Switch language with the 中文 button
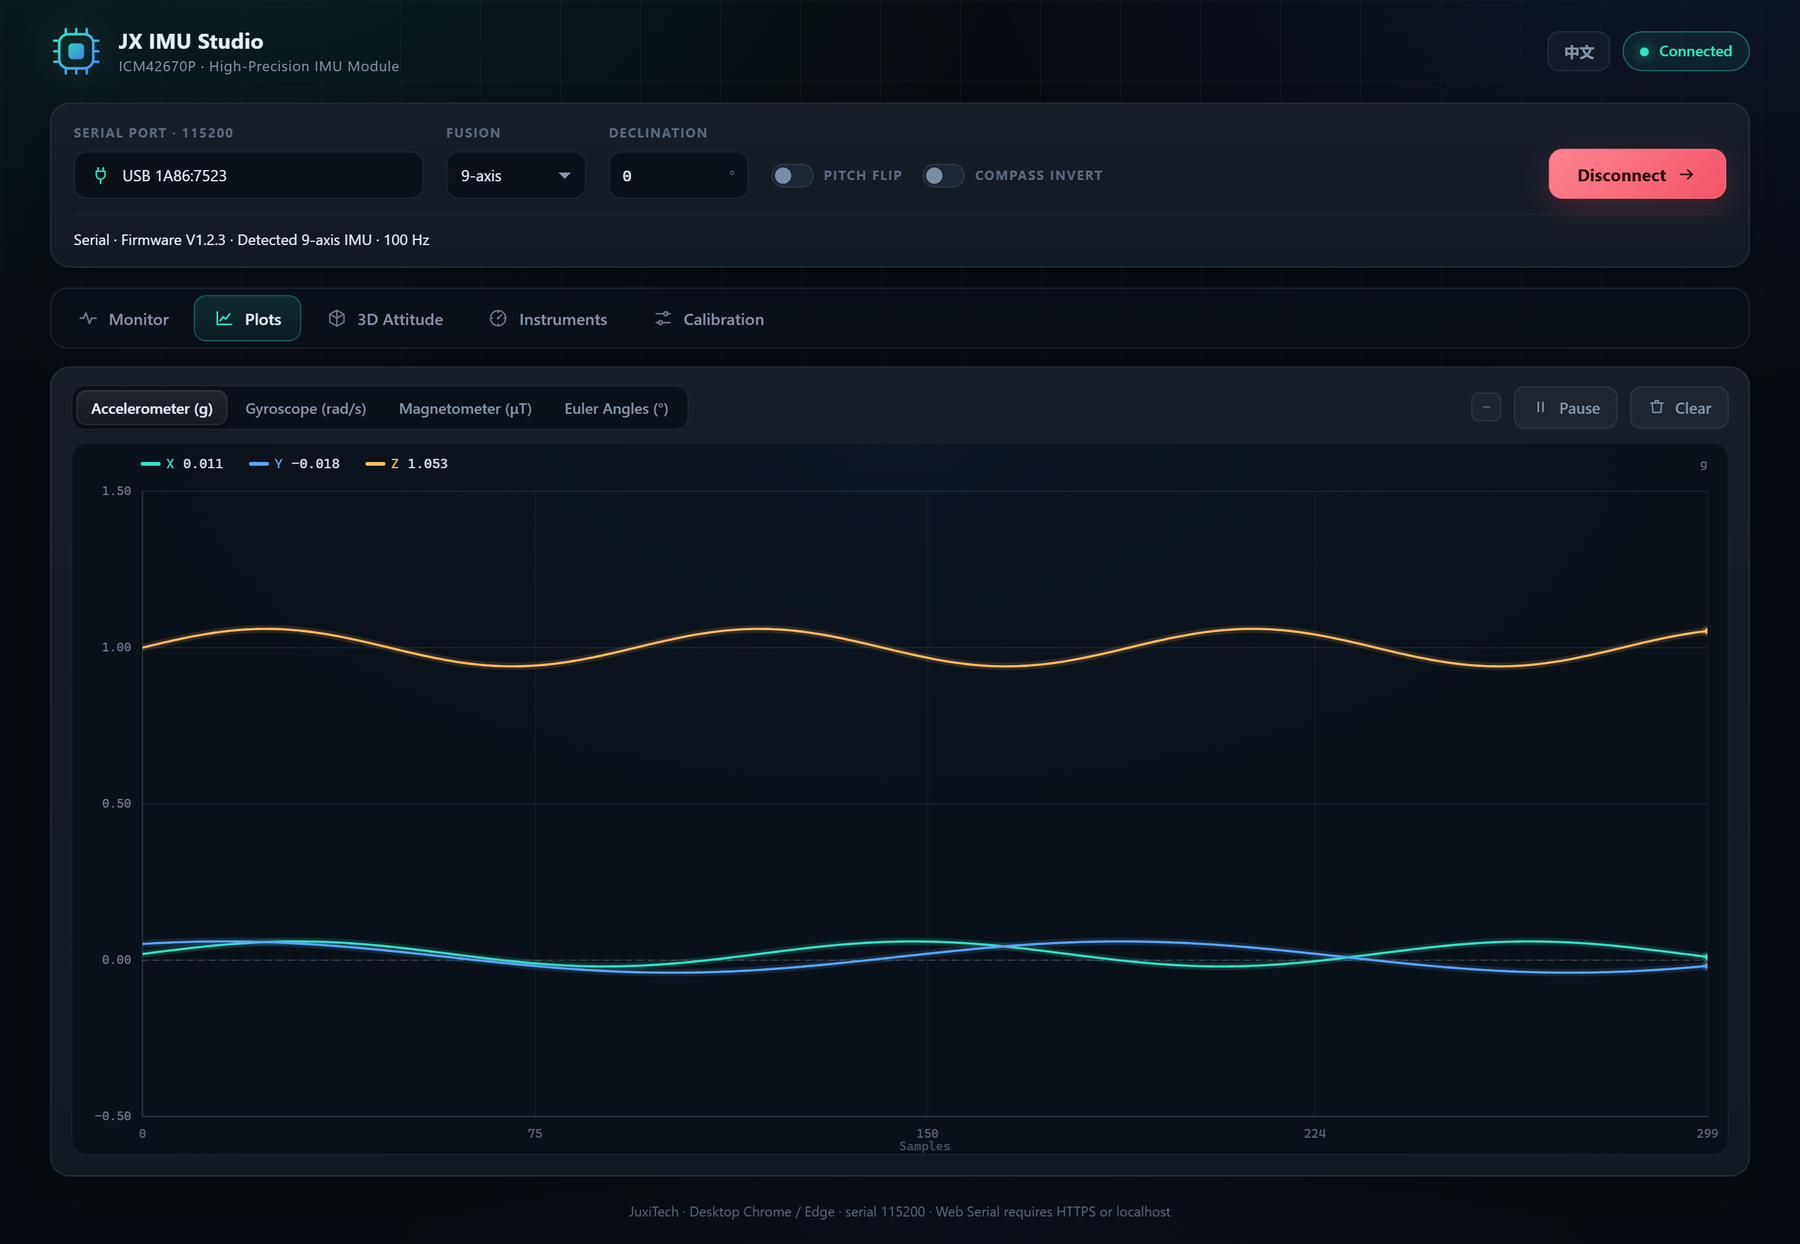 tap(1578, 51)
